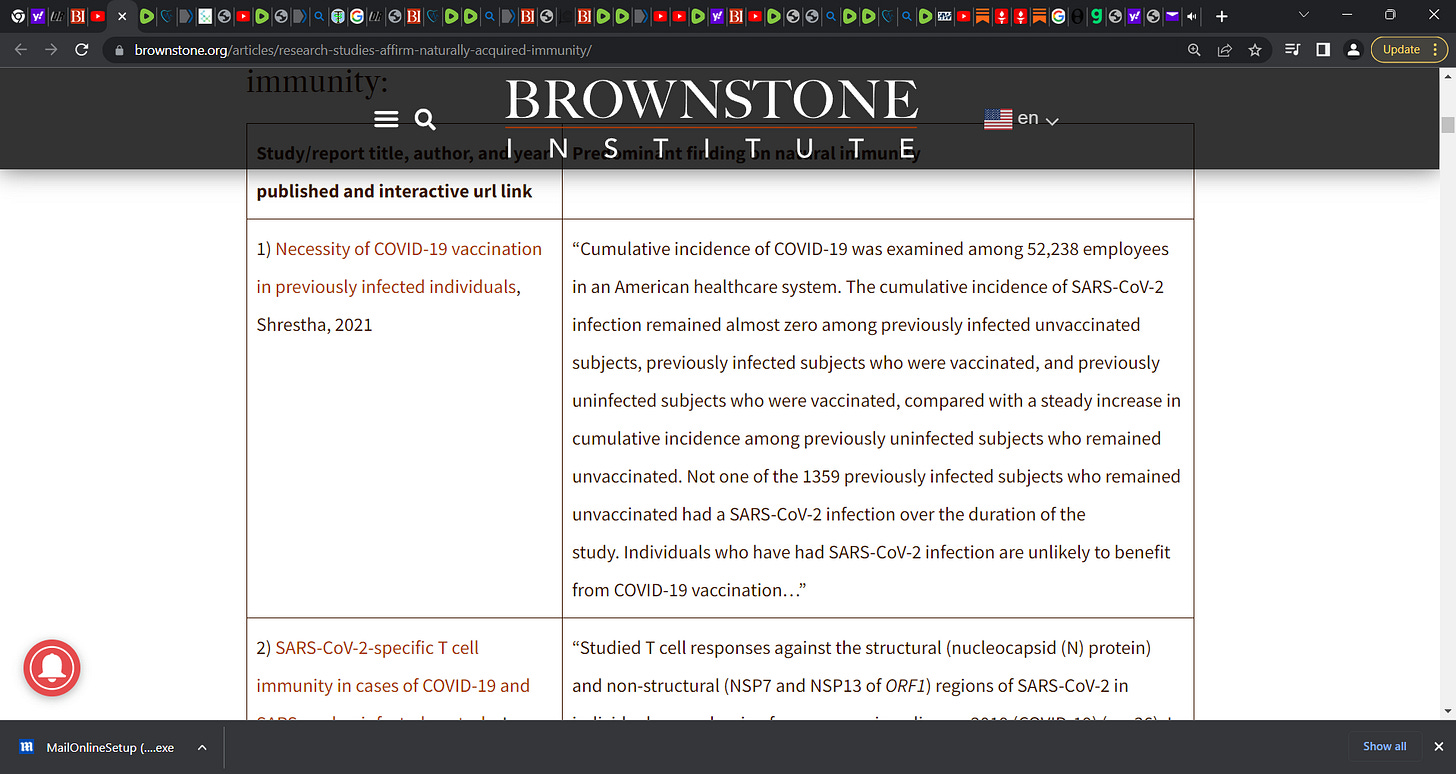
Task: Expand MailOnlineSetup download options chevron
Action: 202,747
